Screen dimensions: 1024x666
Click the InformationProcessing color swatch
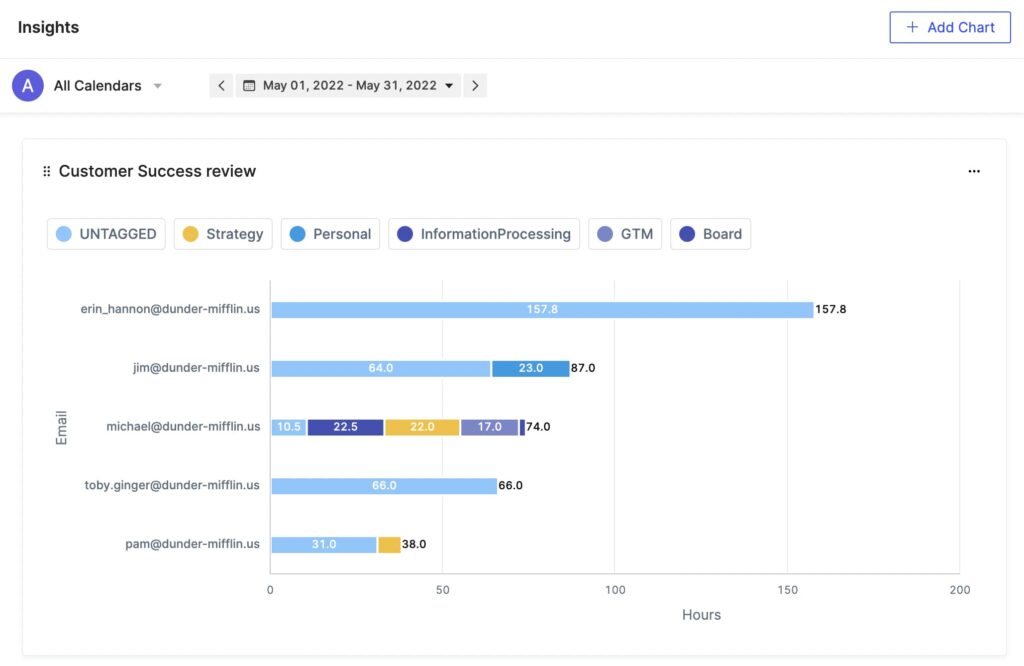(x=406, y=233)
